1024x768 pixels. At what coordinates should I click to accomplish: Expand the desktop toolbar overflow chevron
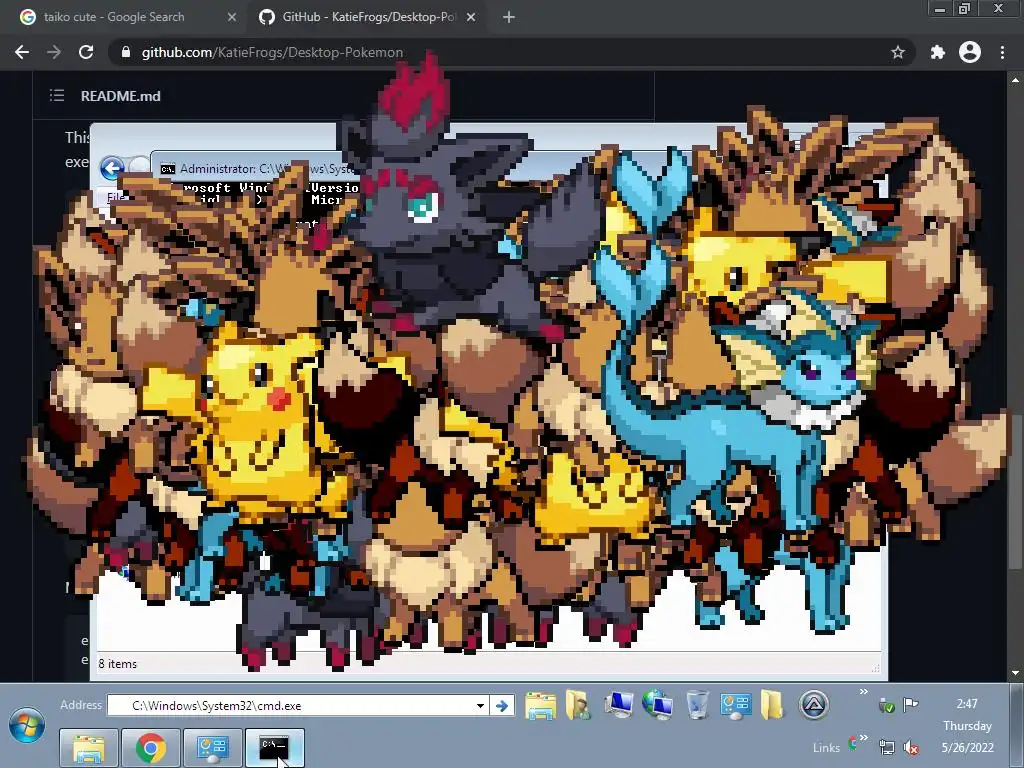pyautogui.click(x=863, y=692)
